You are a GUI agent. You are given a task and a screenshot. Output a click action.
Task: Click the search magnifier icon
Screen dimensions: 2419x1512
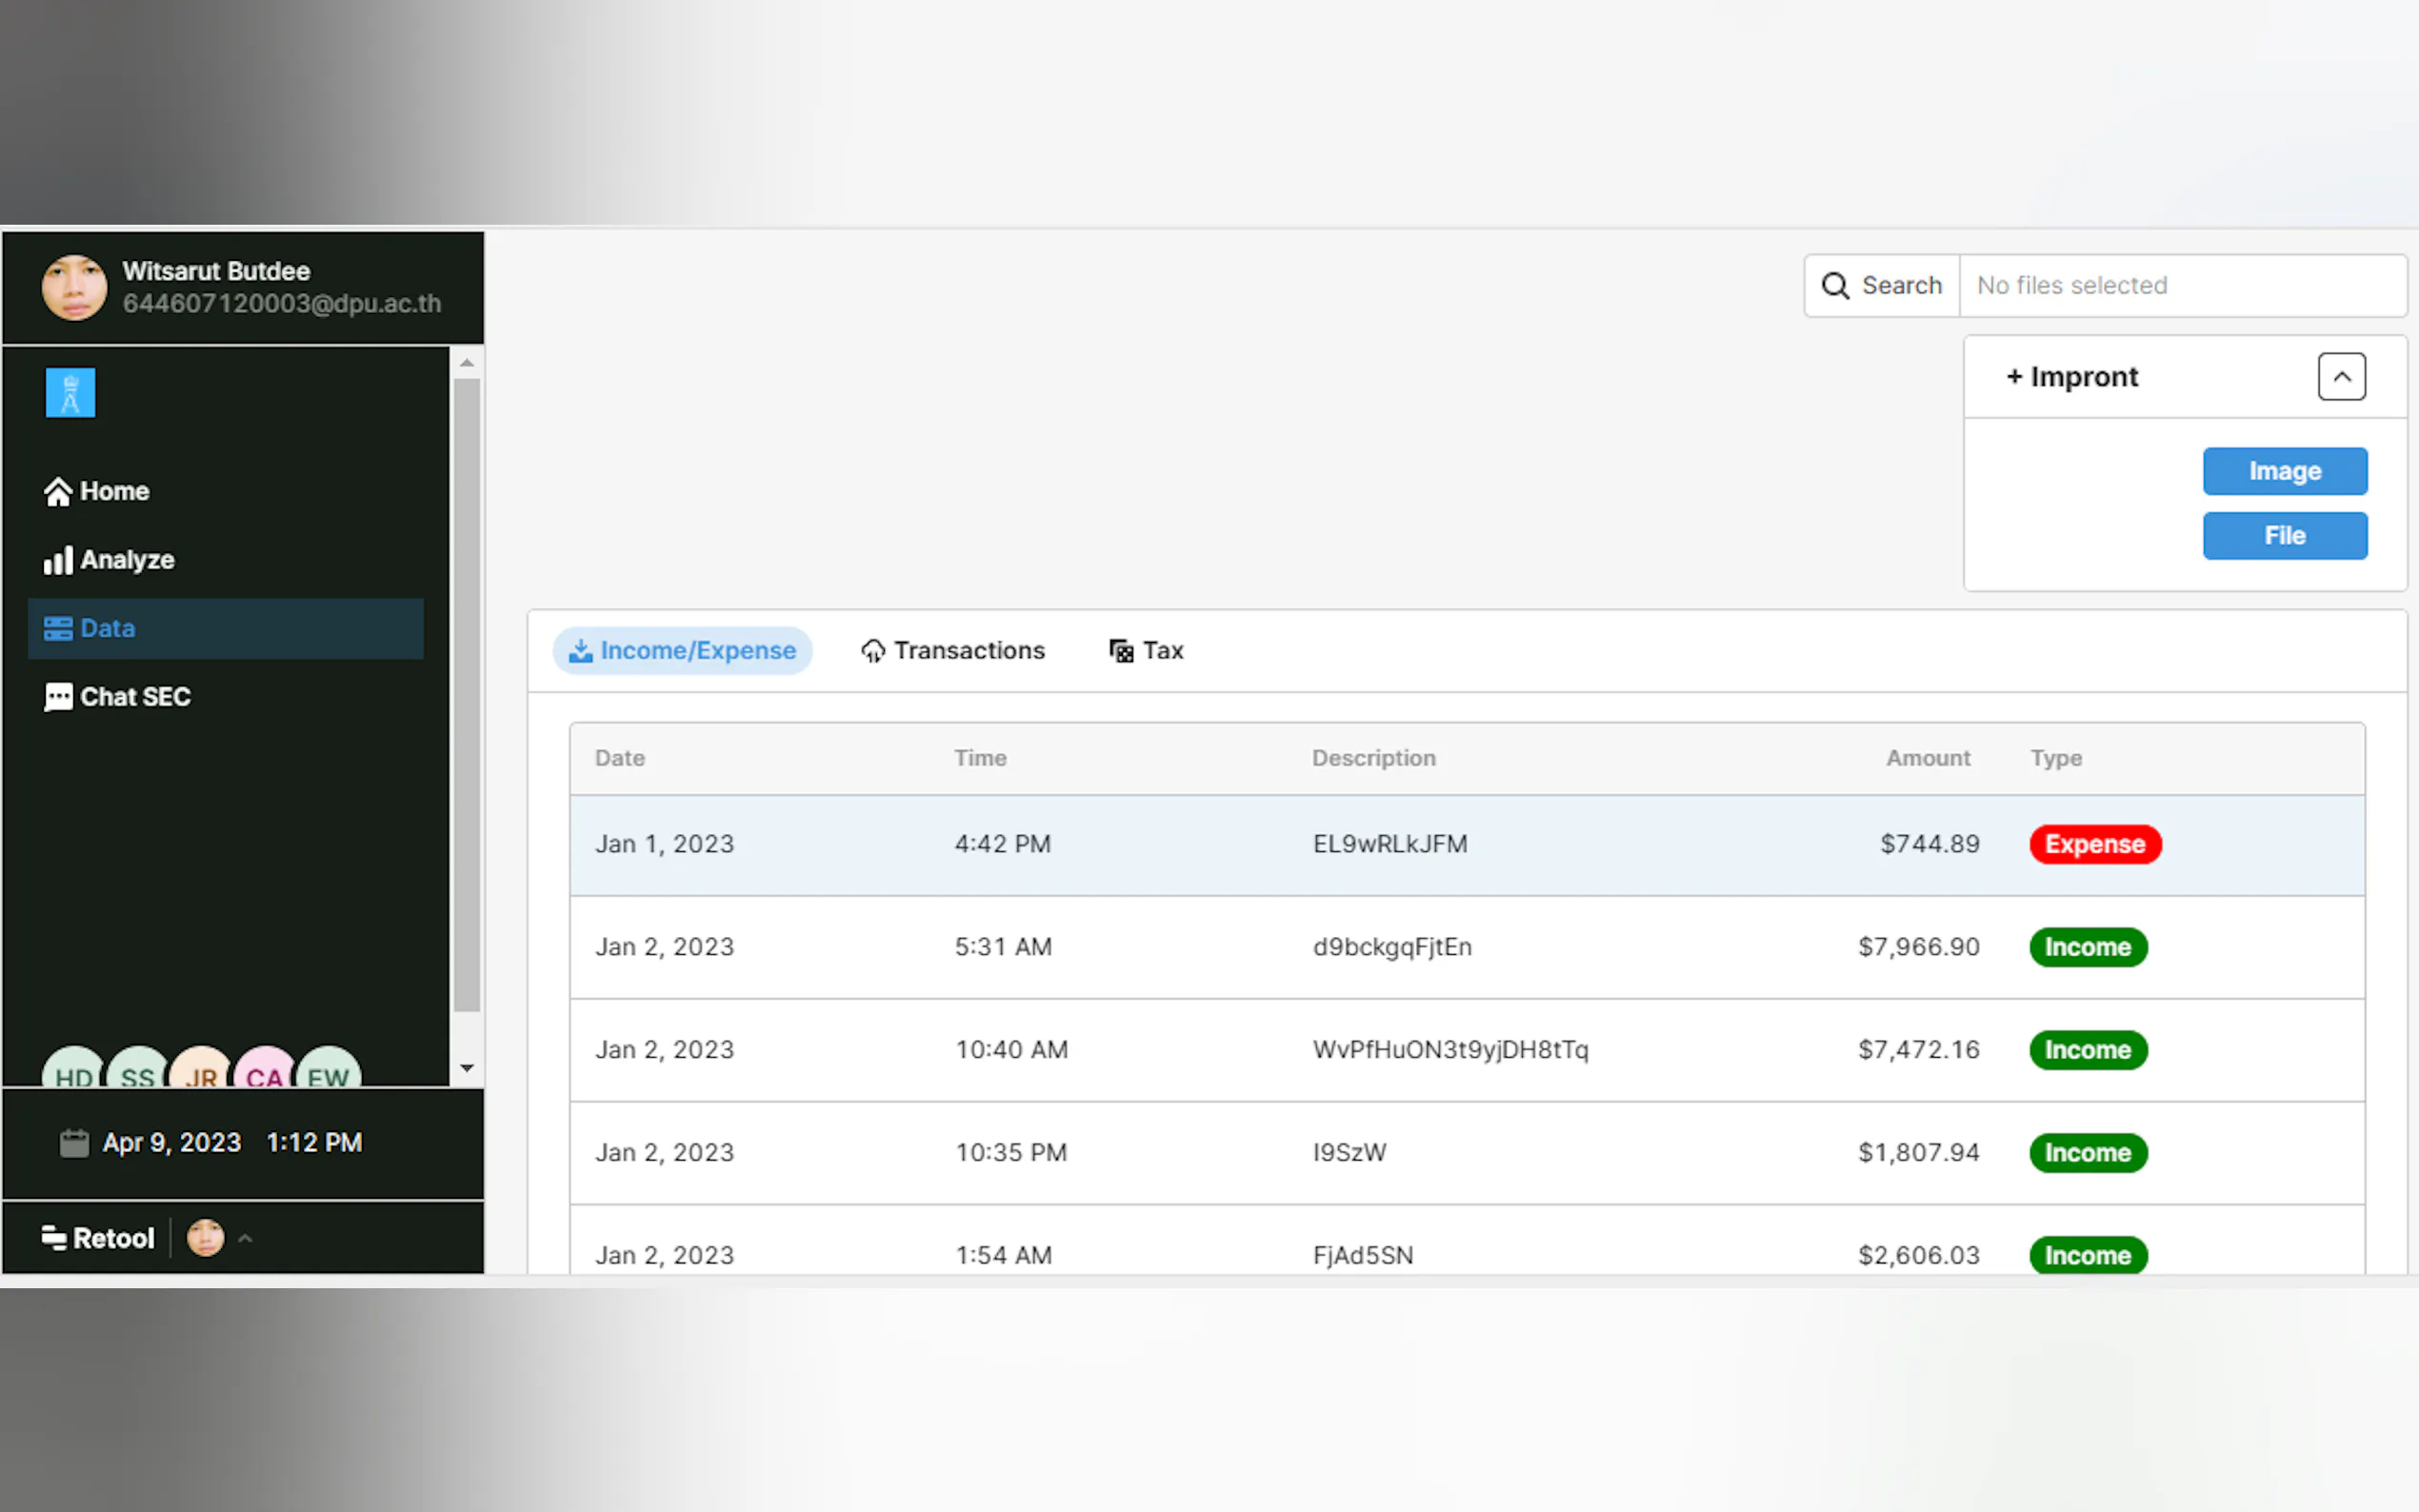point(1835,286)
